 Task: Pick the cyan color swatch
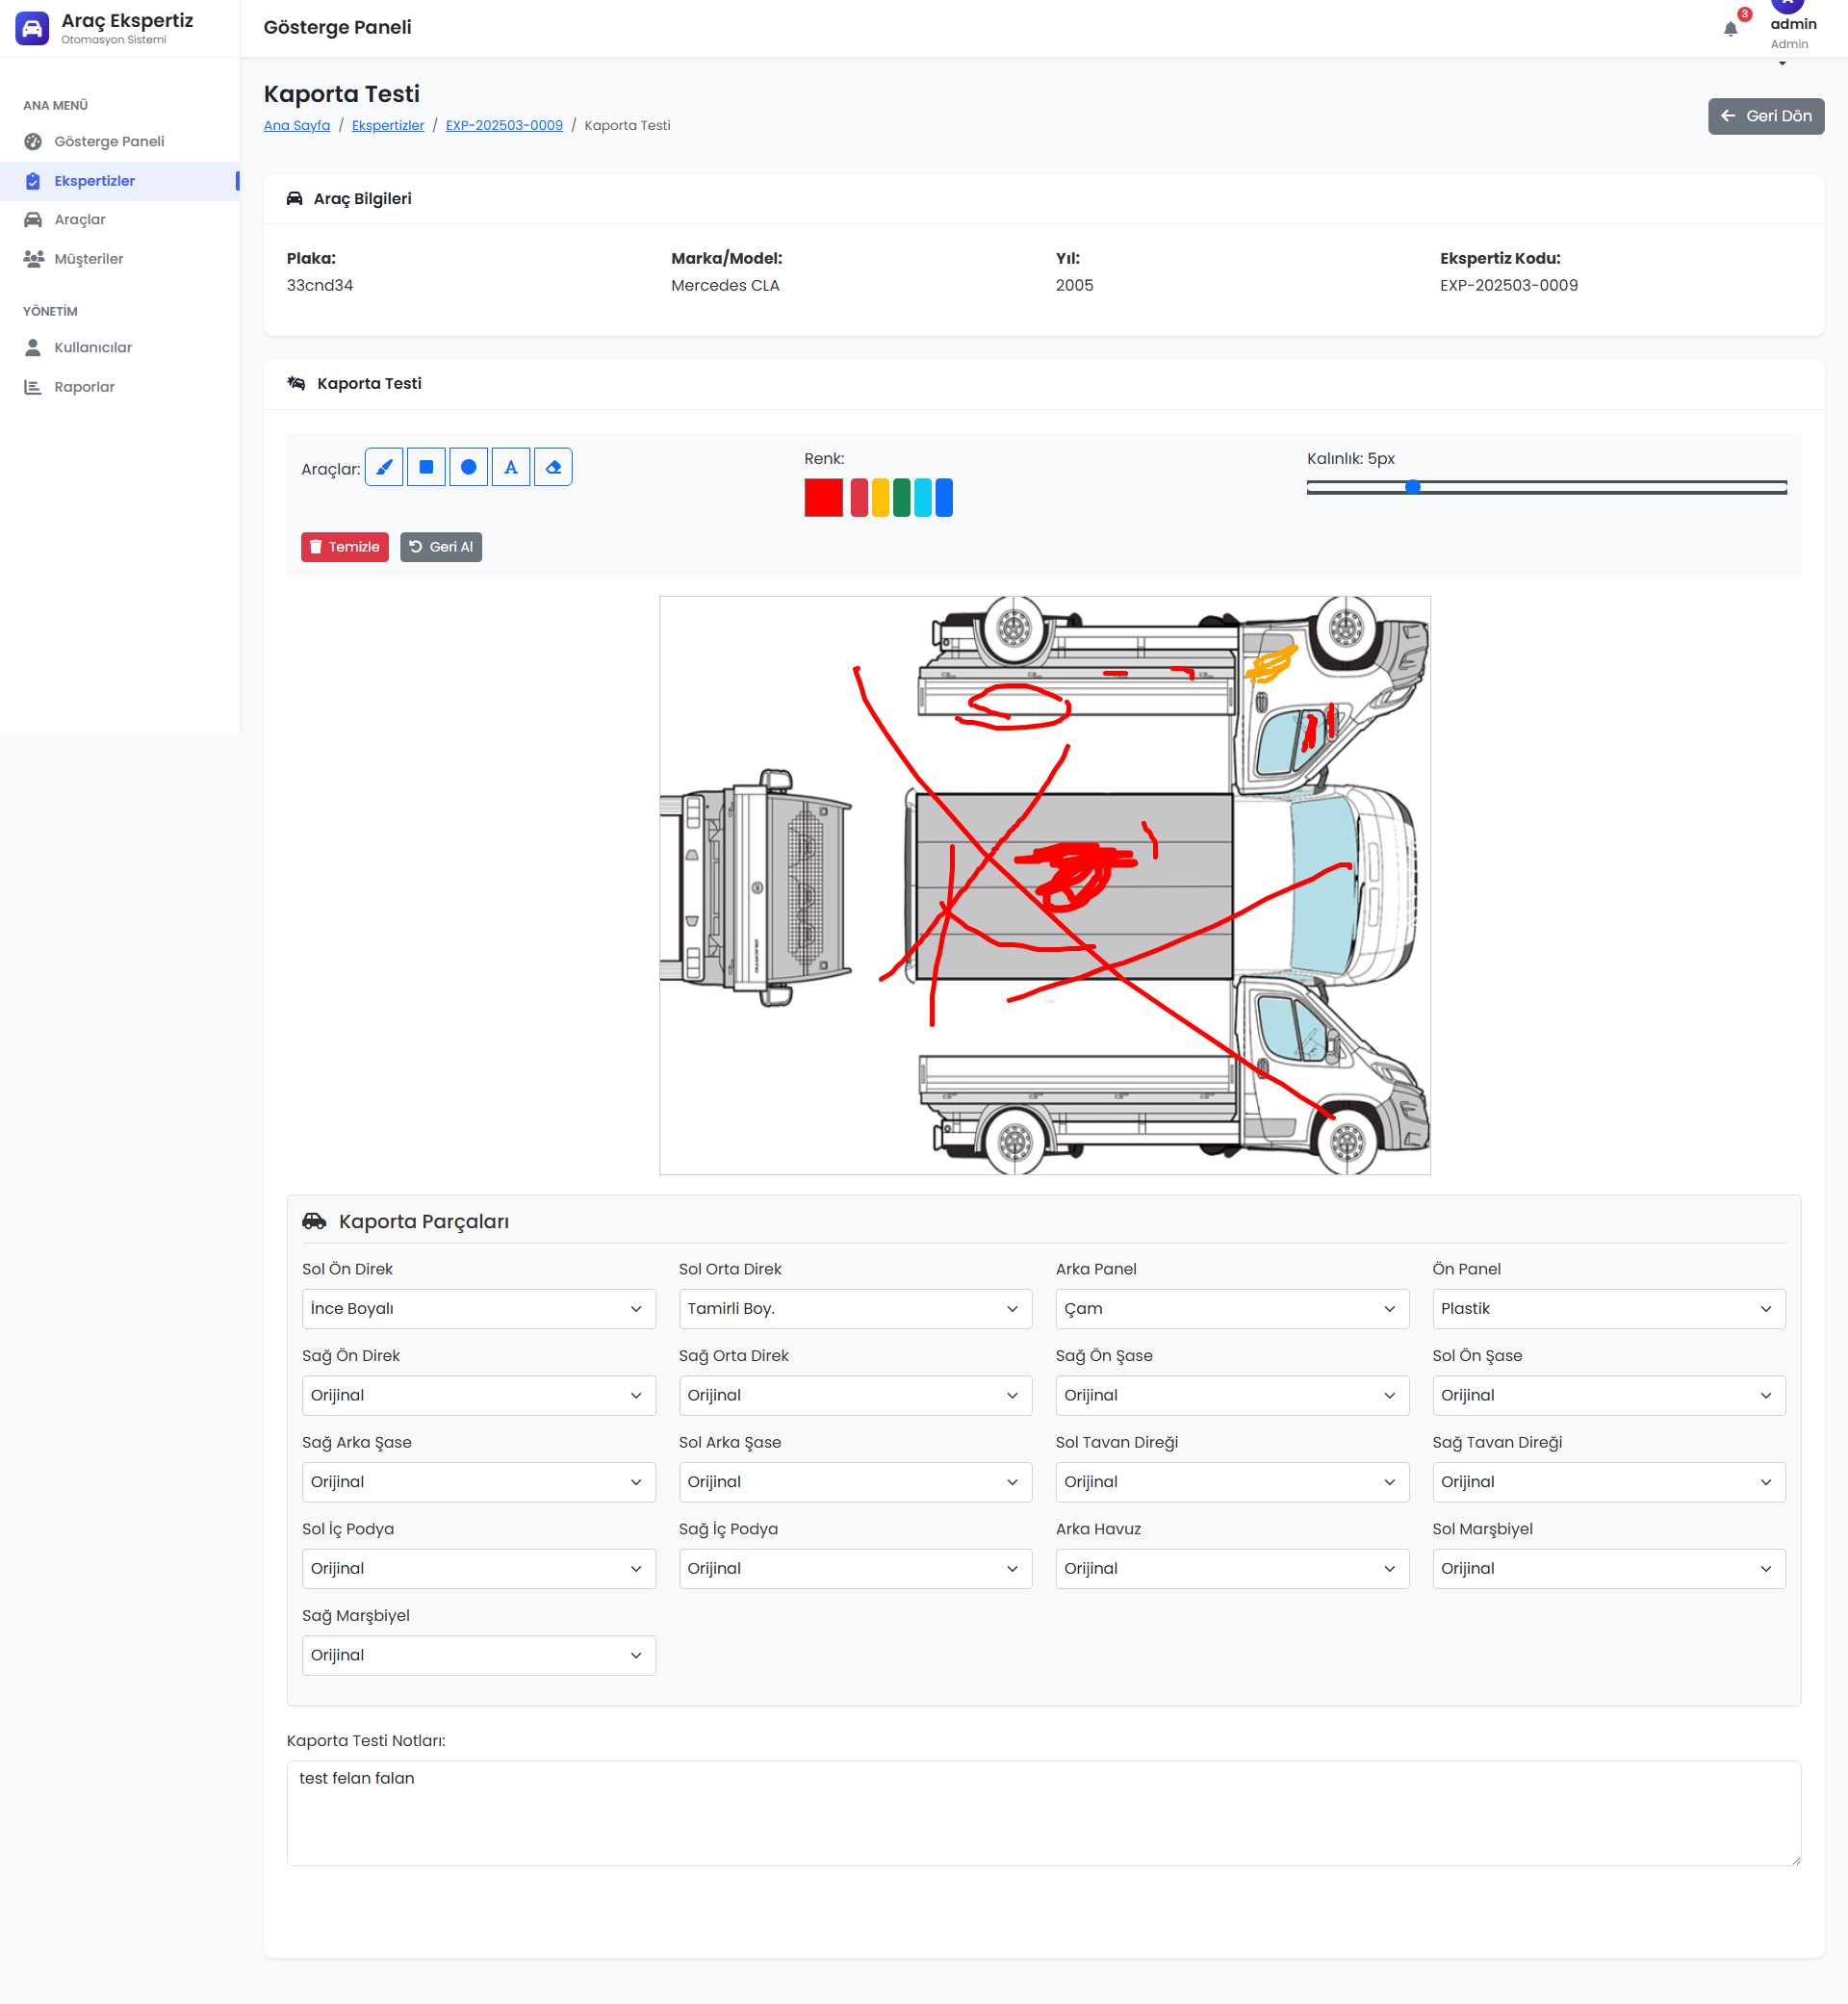(923, 498)
